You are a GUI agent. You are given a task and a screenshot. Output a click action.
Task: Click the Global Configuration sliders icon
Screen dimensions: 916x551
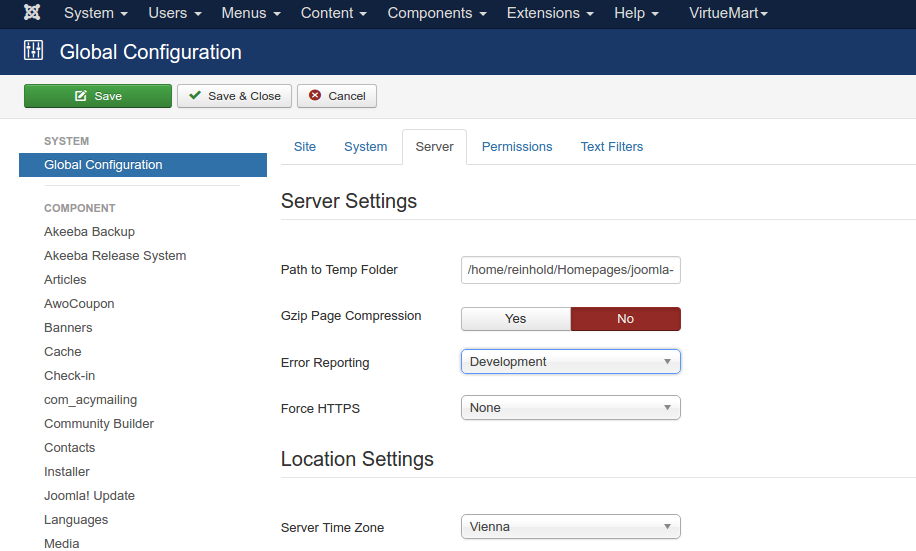pyautogui.click(x=33, y=51)
